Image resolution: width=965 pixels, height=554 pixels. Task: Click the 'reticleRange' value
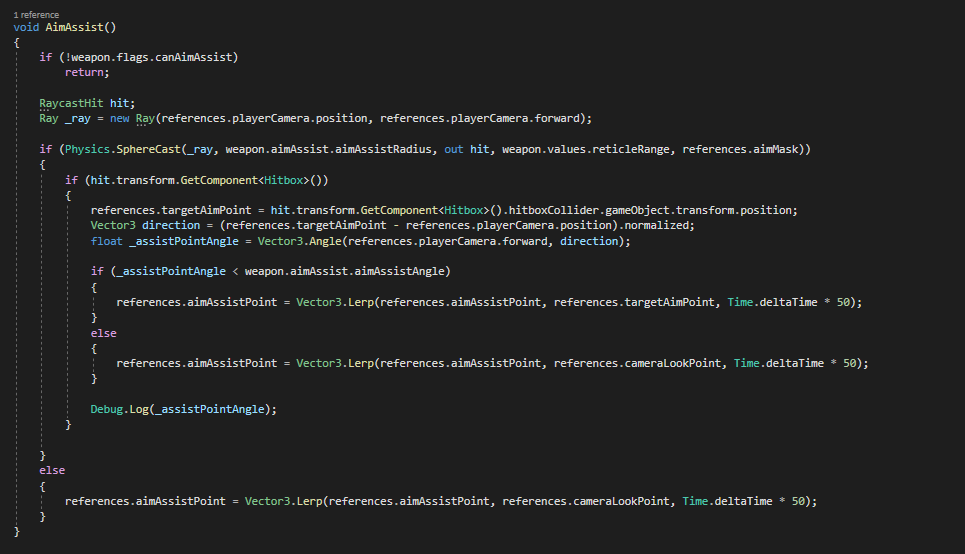[631, 149]
